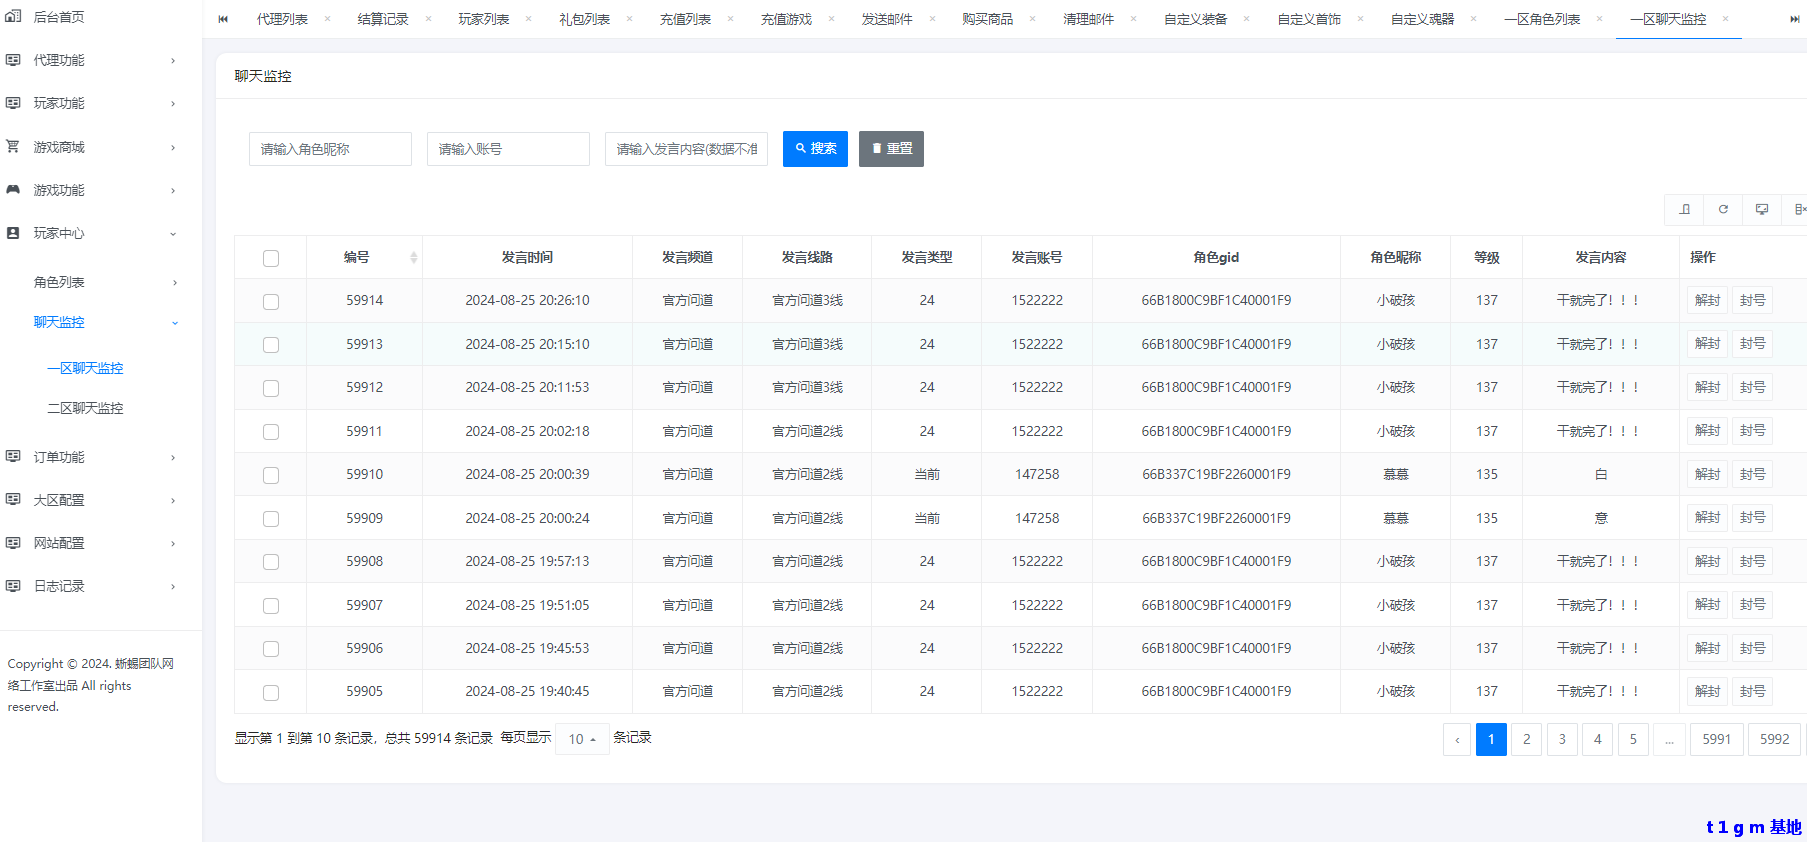Click 解封 for row 59909
The width and height of the screenshot is (1807, 842).
click(x=1707, y=518)
